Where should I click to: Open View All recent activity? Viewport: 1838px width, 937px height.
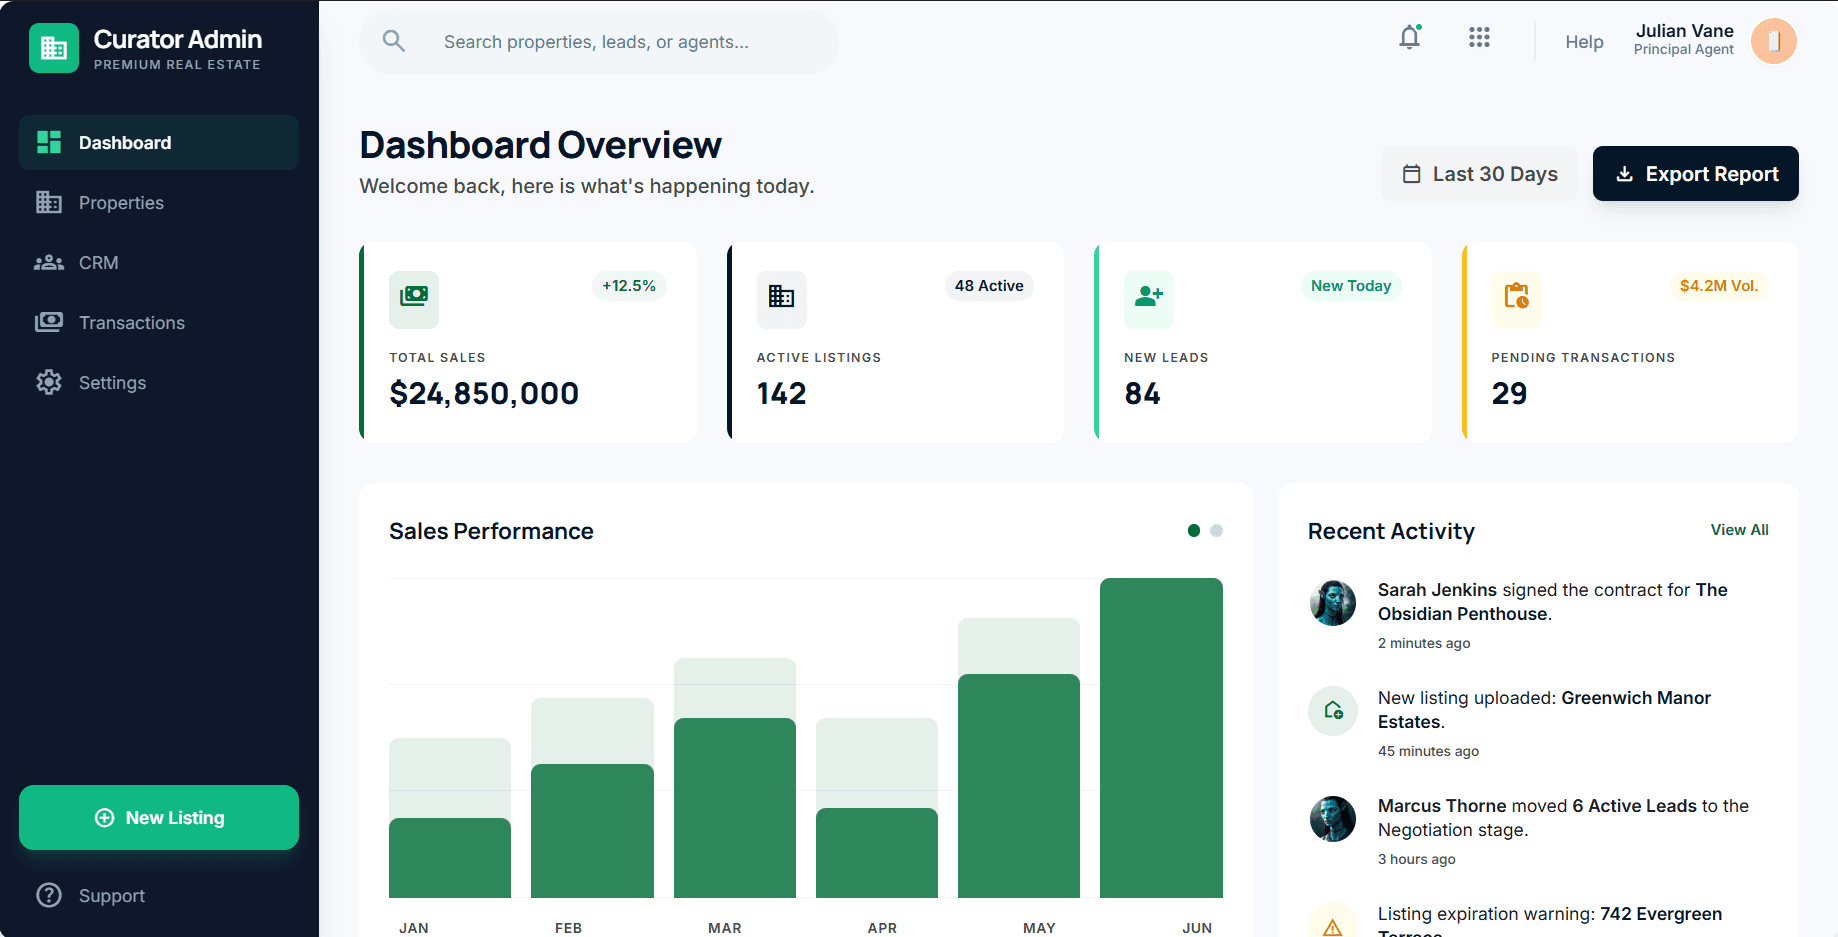pos(1739,530)
